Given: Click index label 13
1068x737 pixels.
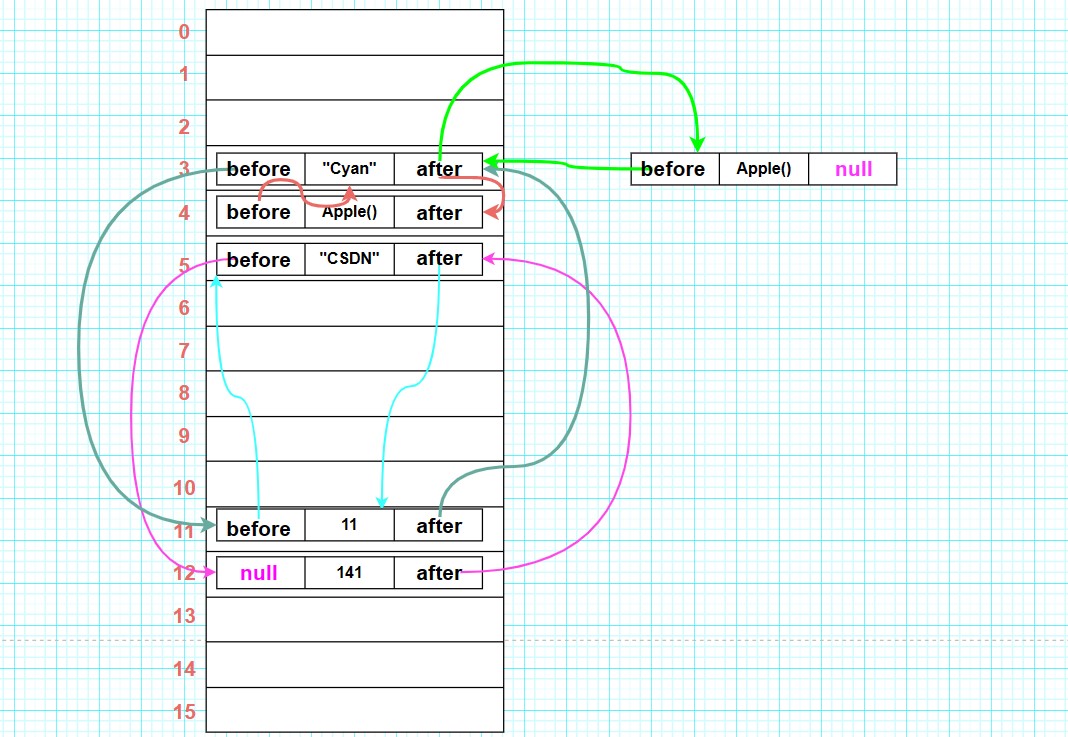Looking at the screenshot, I should pyautogui.click(x=184, y=616).
